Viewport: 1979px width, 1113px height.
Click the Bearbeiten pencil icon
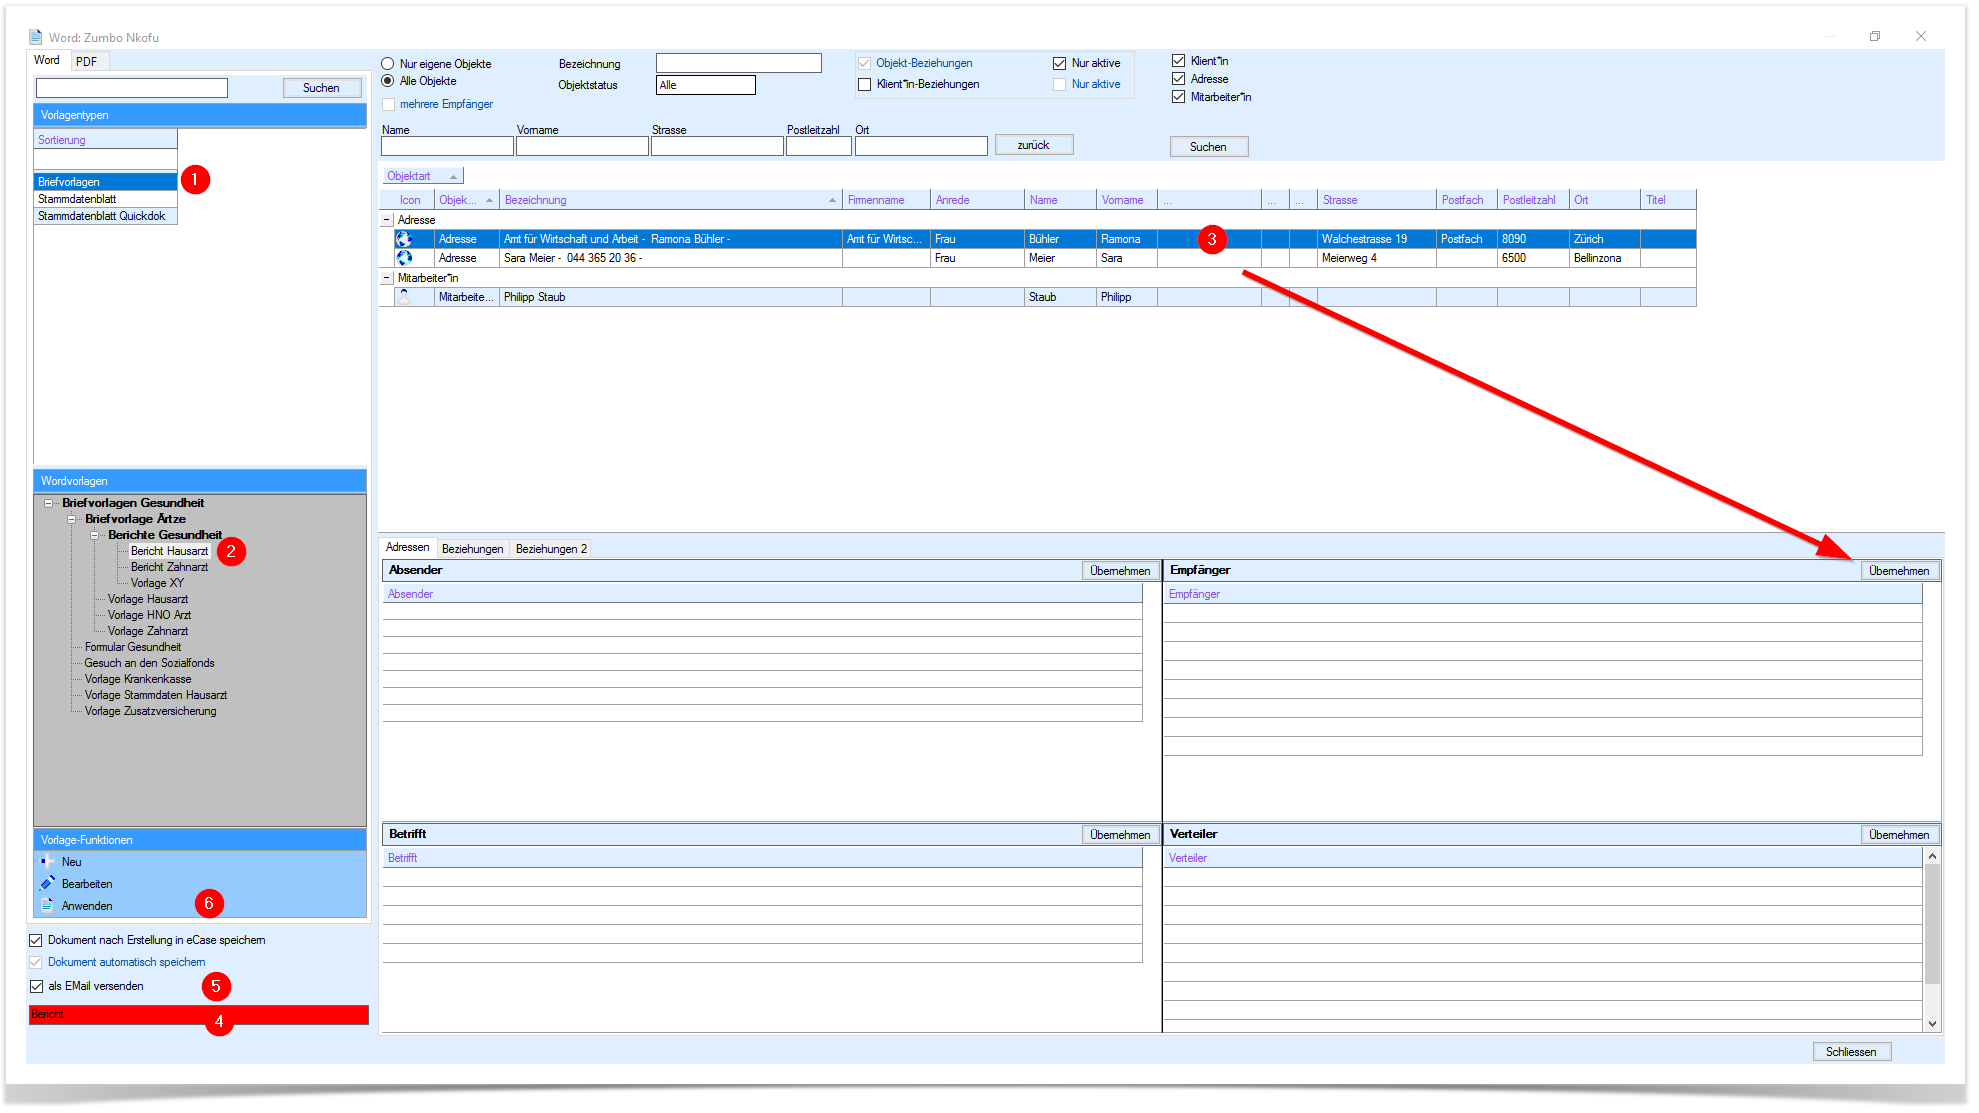pos(47,884)
